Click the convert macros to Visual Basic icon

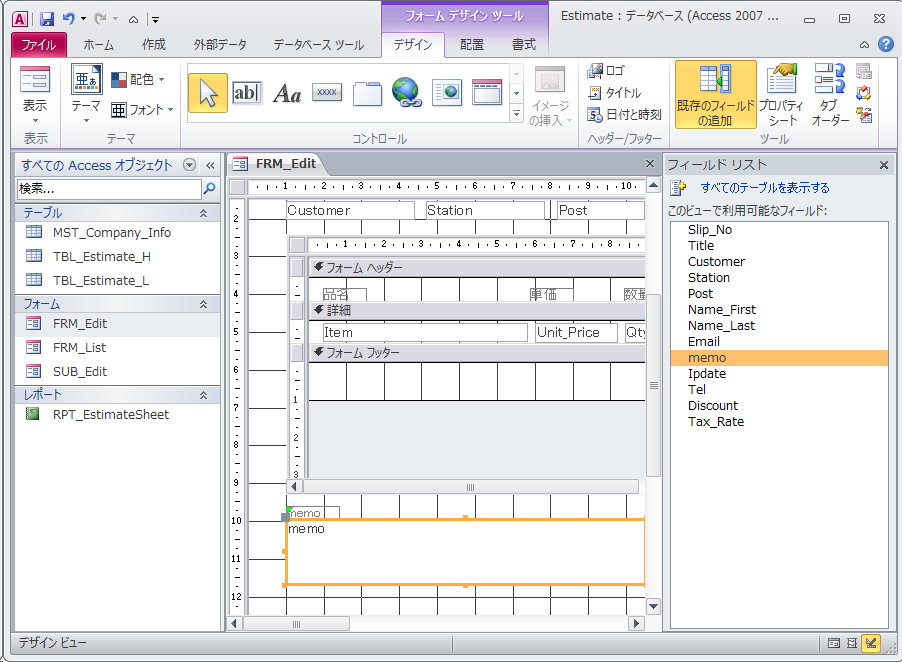coord(864,115)
